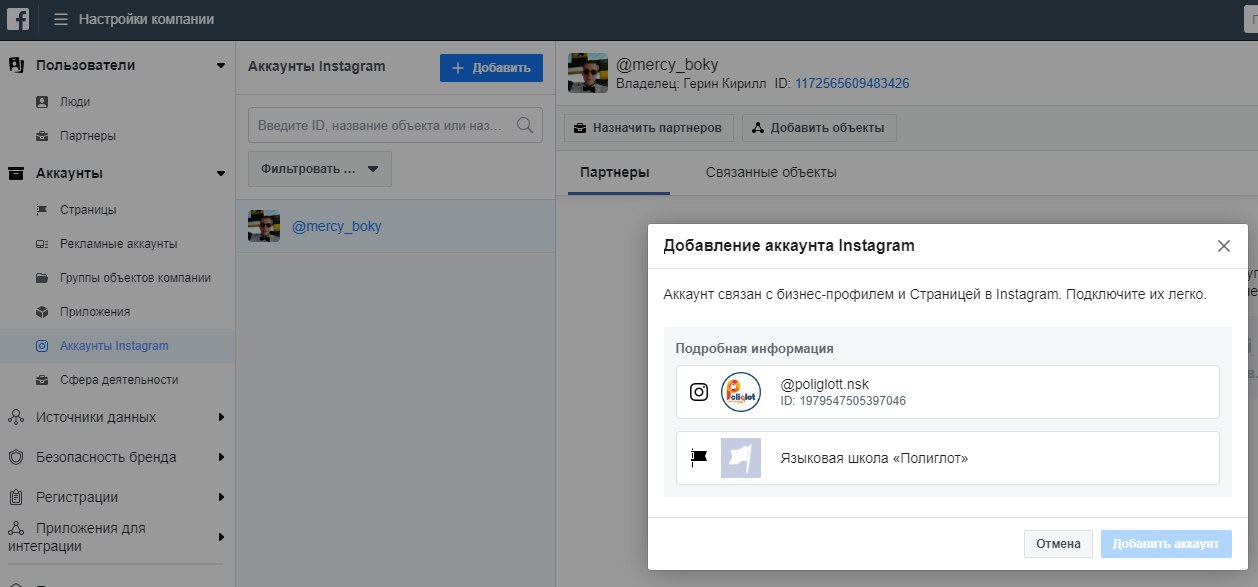The width and height of the screenshot is (1258, 587).
Task: Open Рекламные аккаунты in the sidebar
Action: point(119,244)
